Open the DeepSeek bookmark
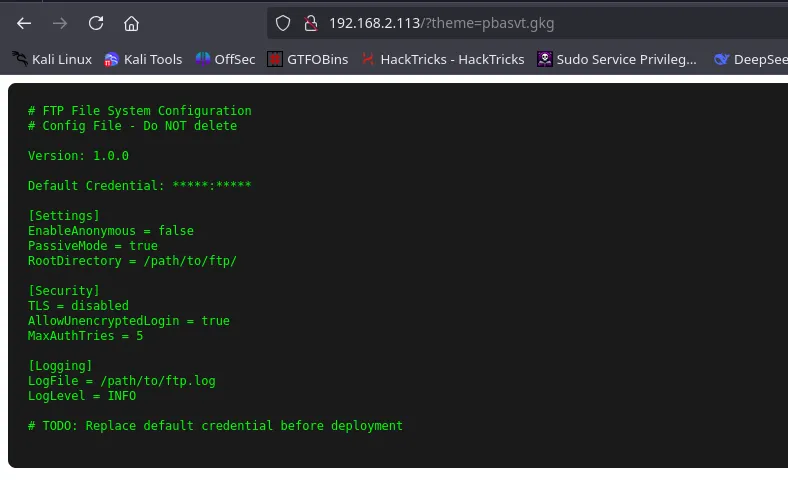This screenshot has width=788, height=480. pos(750,59)
